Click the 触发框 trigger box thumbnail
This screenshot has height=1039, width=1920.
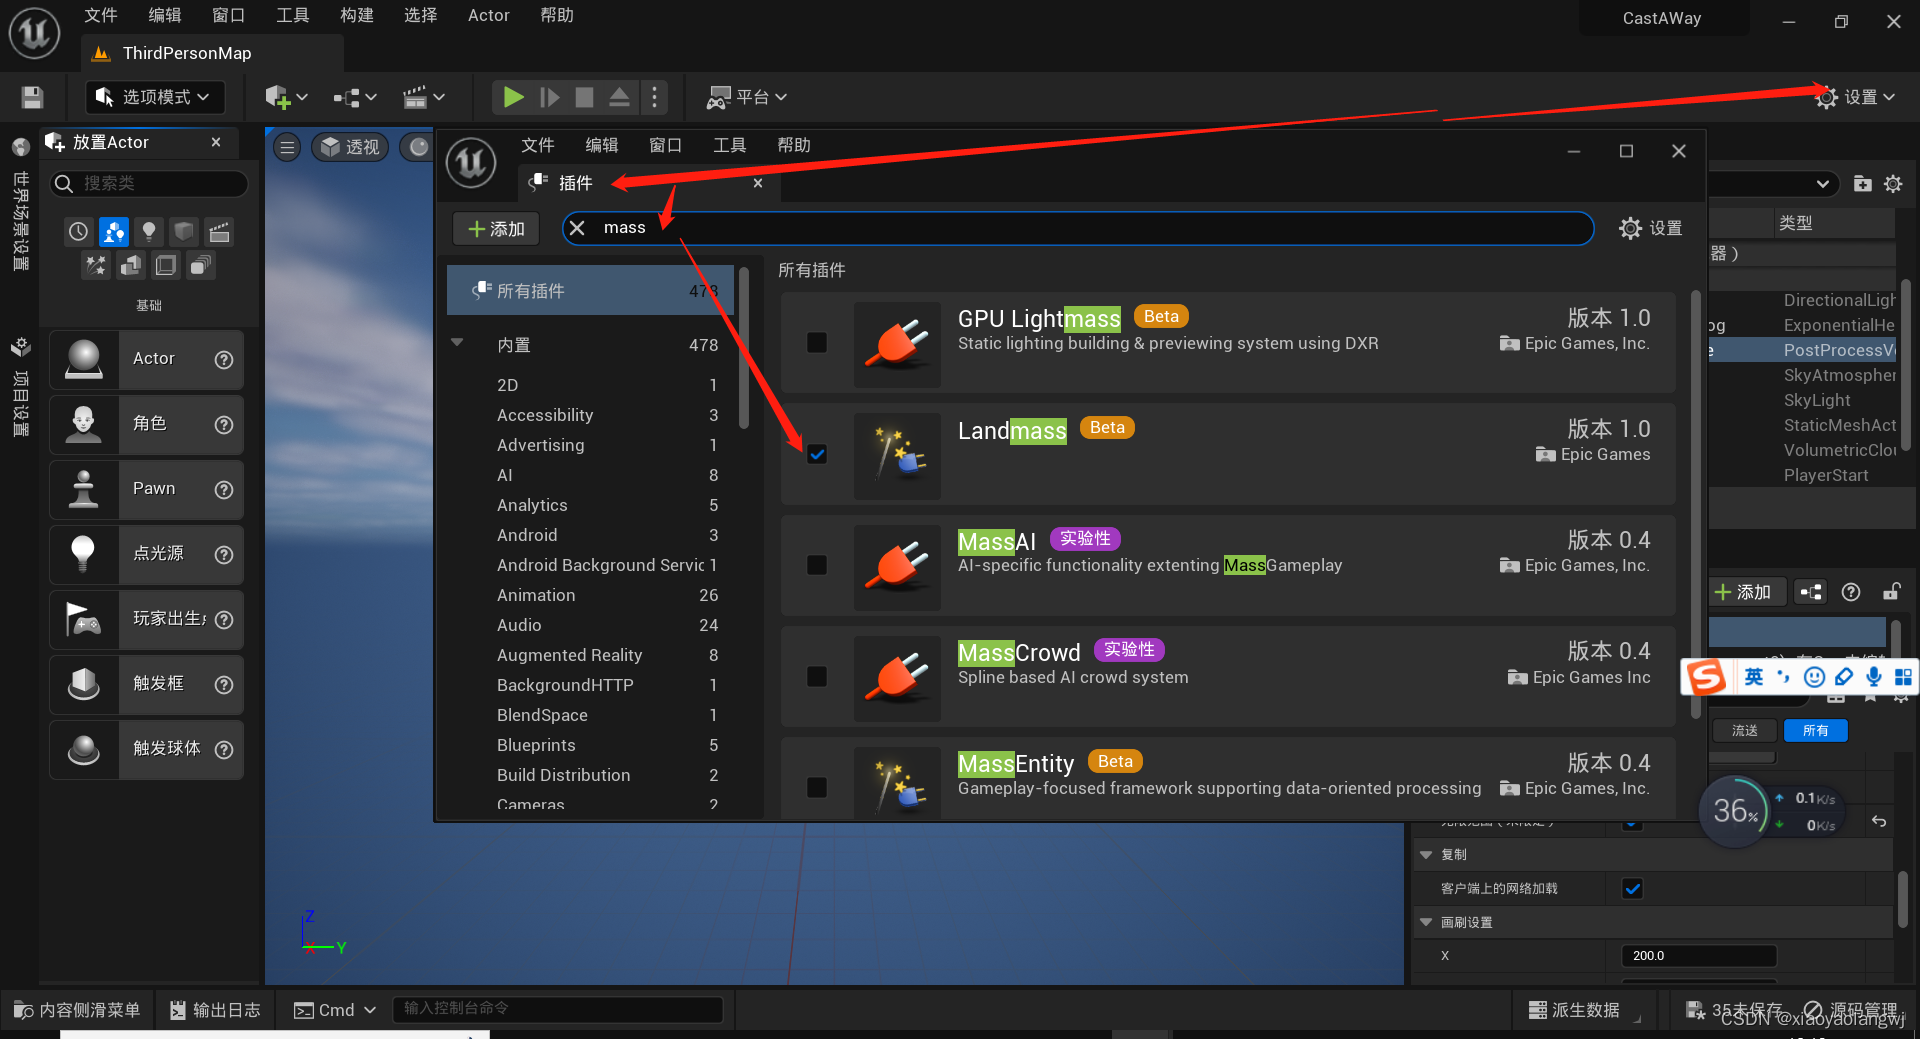click(x=84, y=684)
